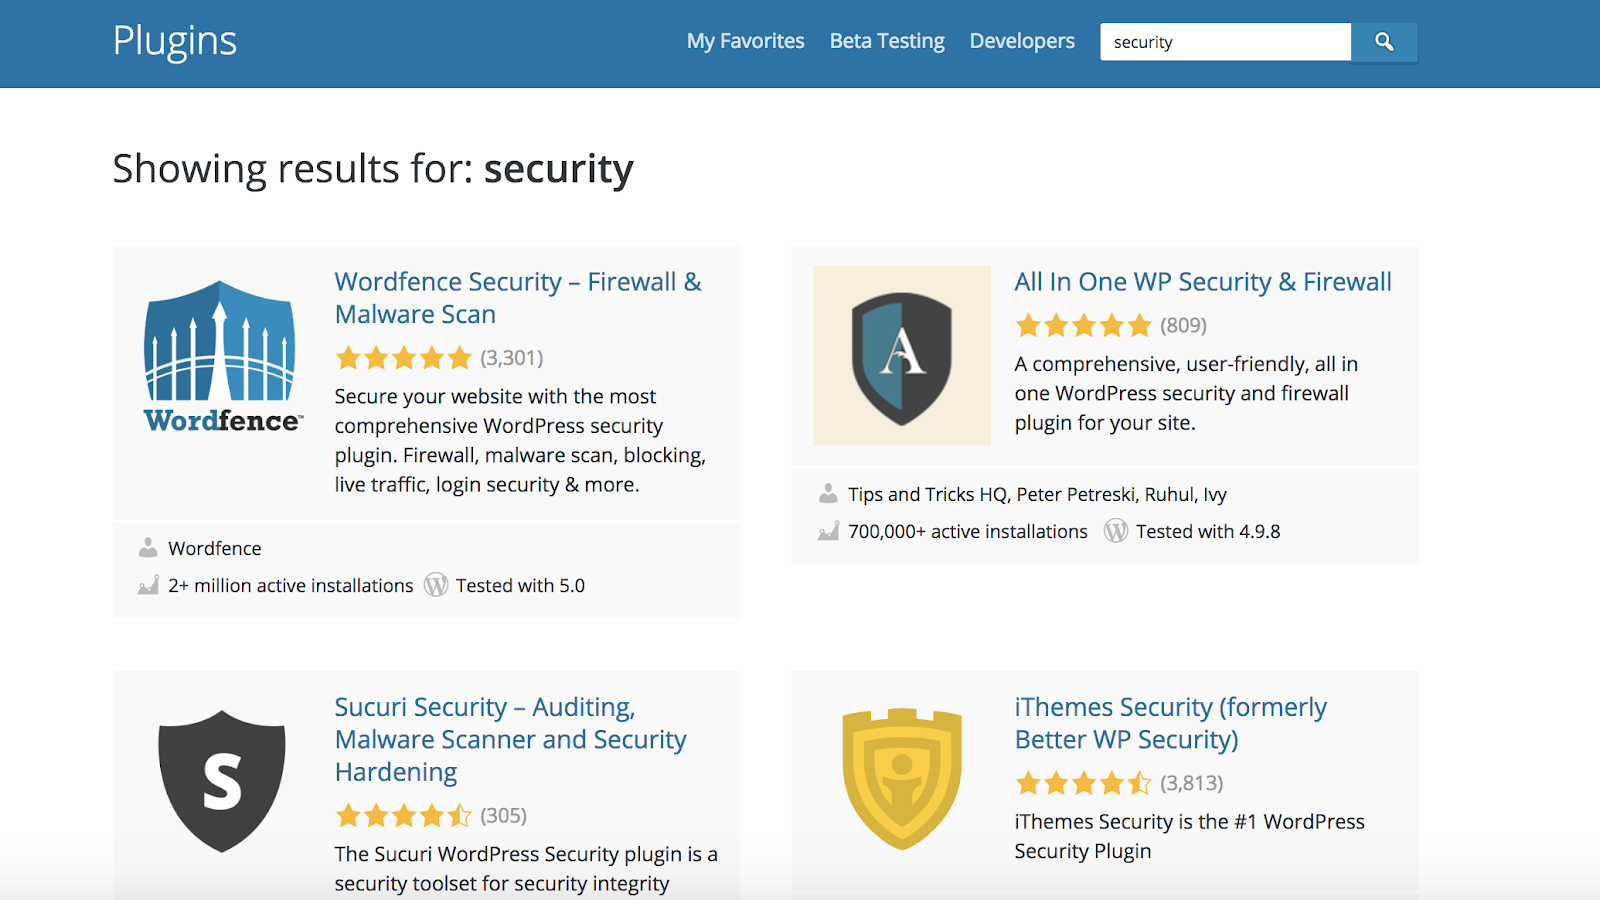Image resolution: width=1600 pixels, height=900 pixels.
Task: Click the Wordfence shield logo
Action: pos(221,355)
